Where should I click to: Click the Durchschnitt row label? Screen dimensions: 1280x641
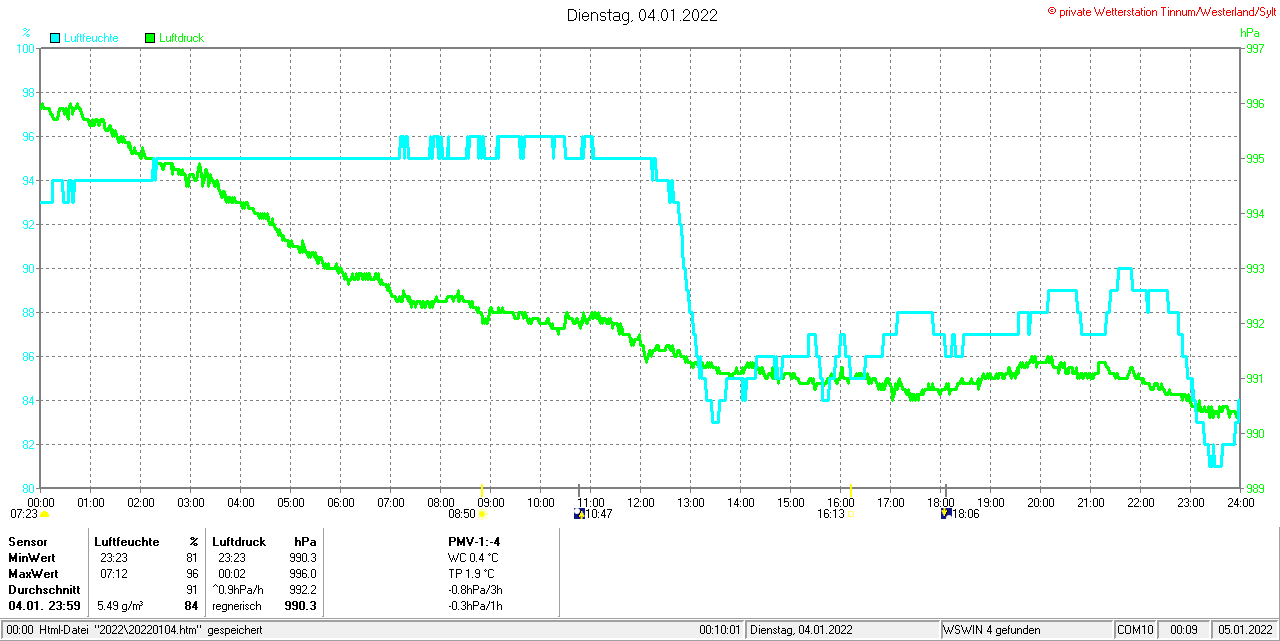coord(44,590)
